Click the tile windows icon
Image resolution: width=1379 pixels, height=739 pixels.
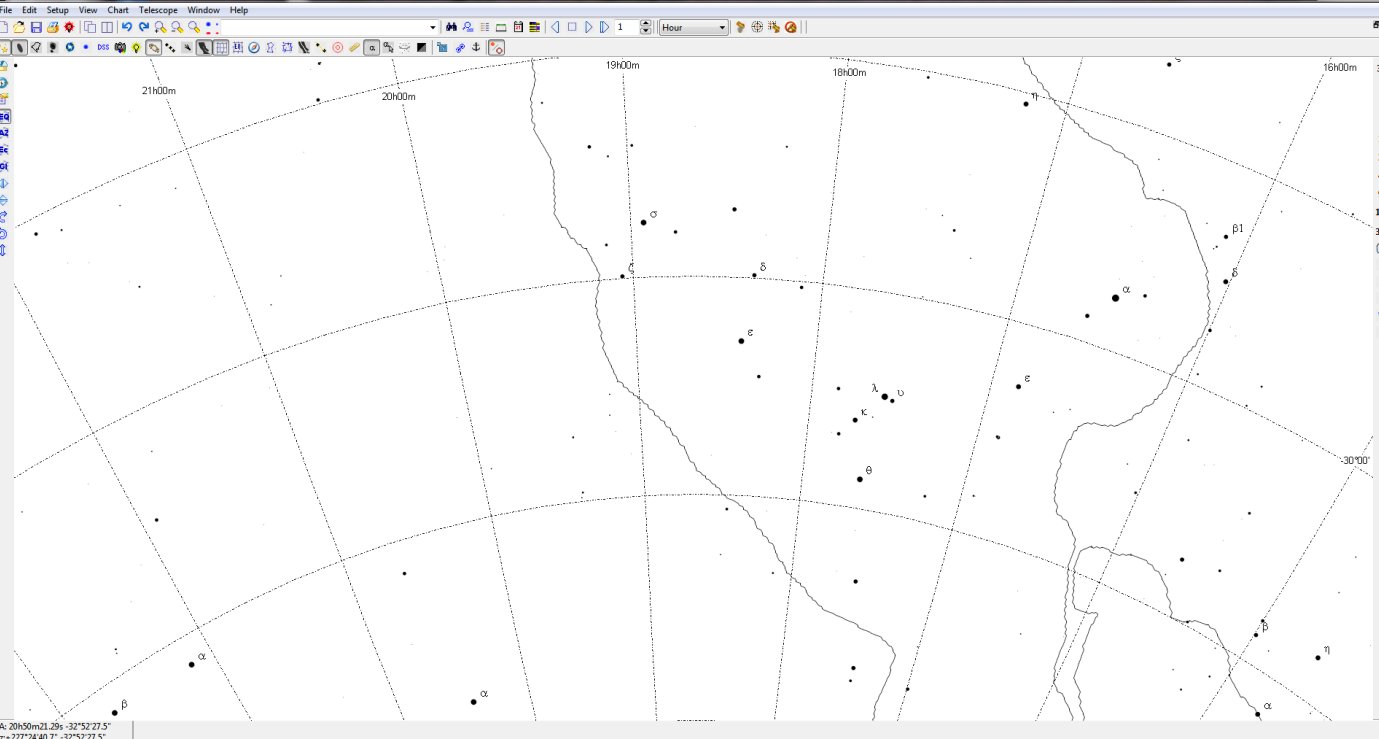[x=106, y=27]
